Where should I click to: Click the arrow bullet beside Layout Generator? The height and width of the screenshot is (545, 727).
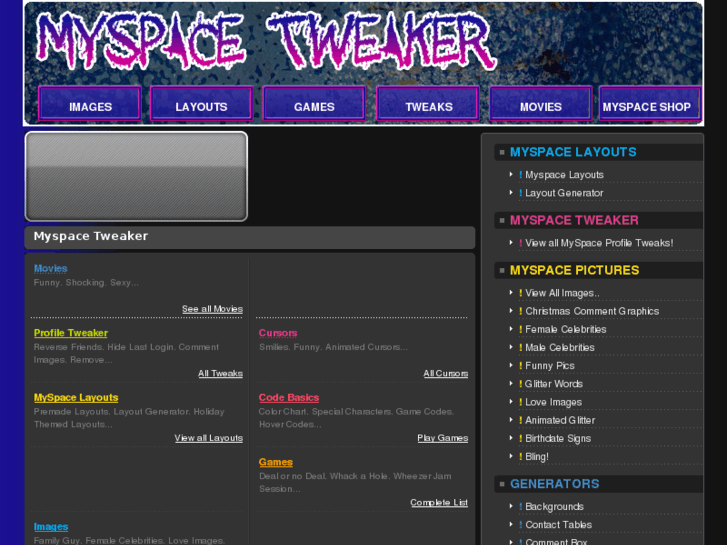[511, 192]
